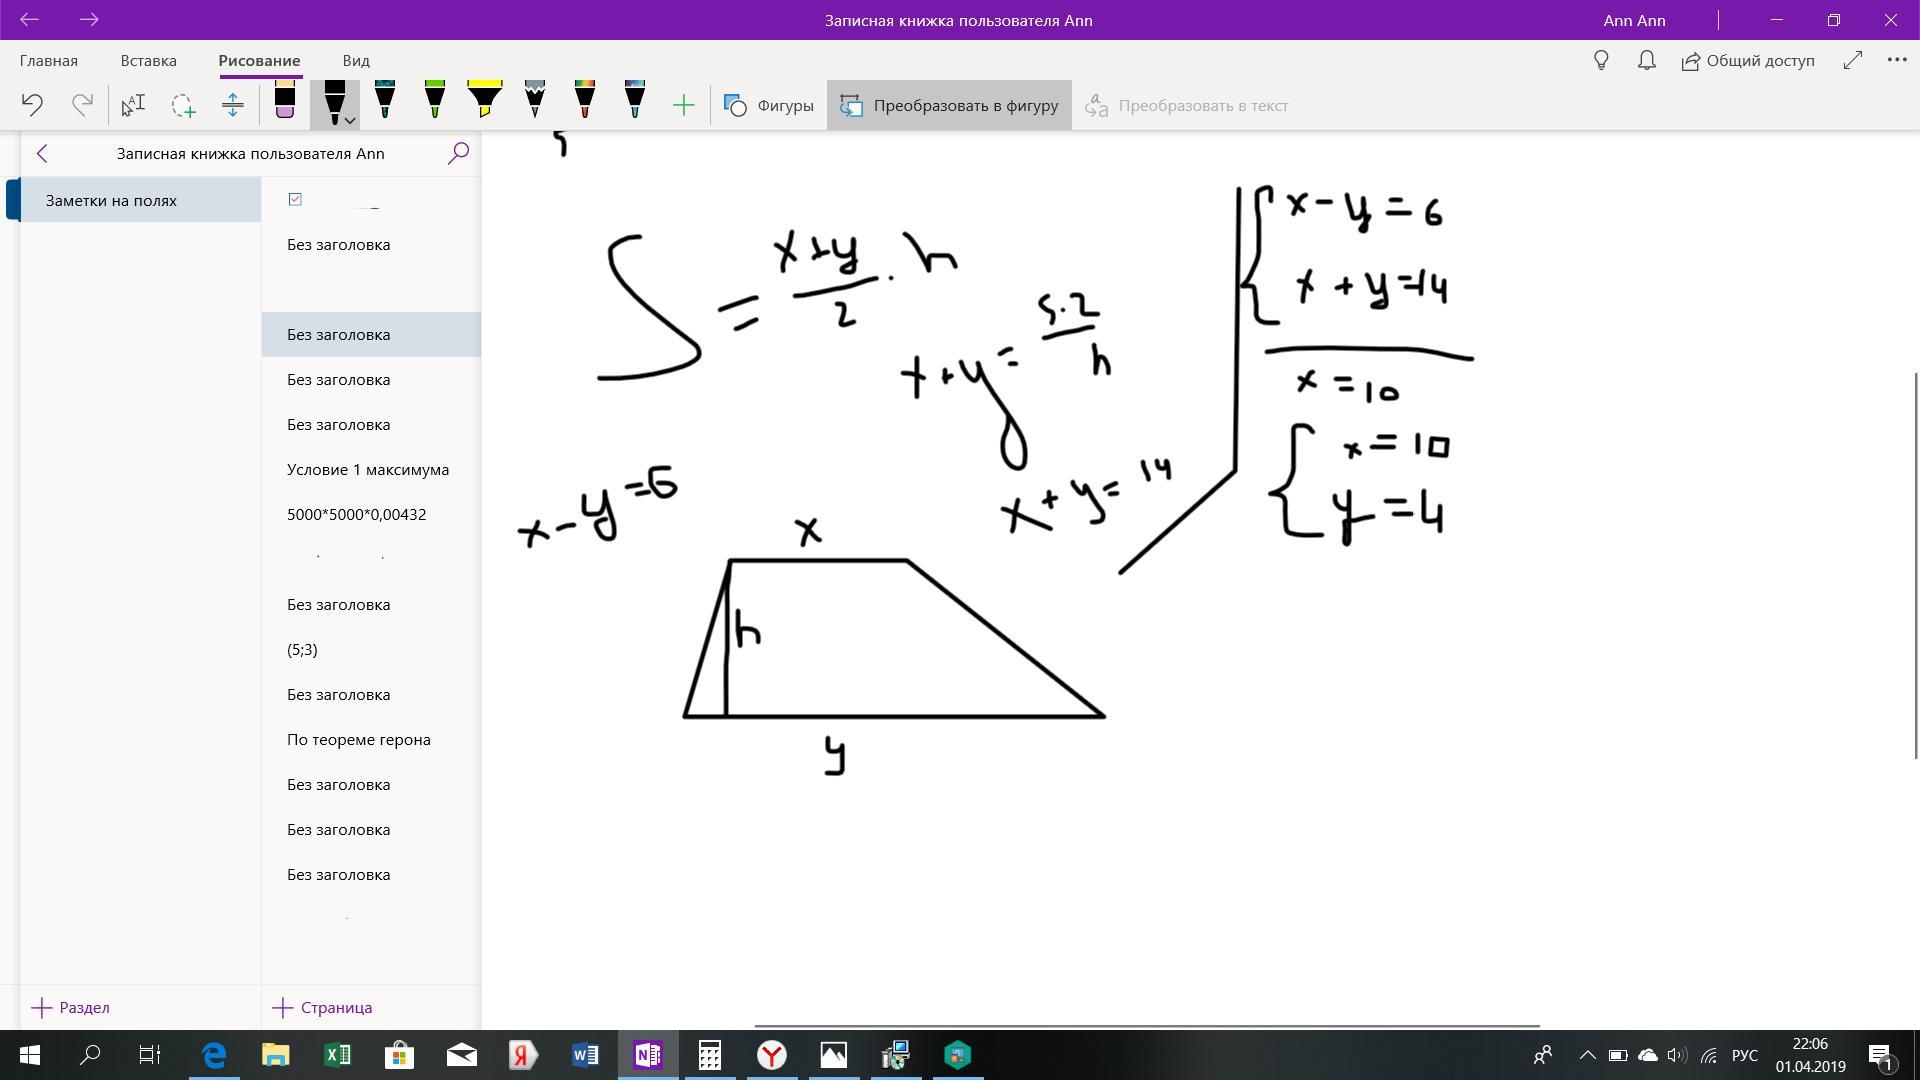
Task: Click the Undo arrow in the toolbar
Action: point(32,105)
